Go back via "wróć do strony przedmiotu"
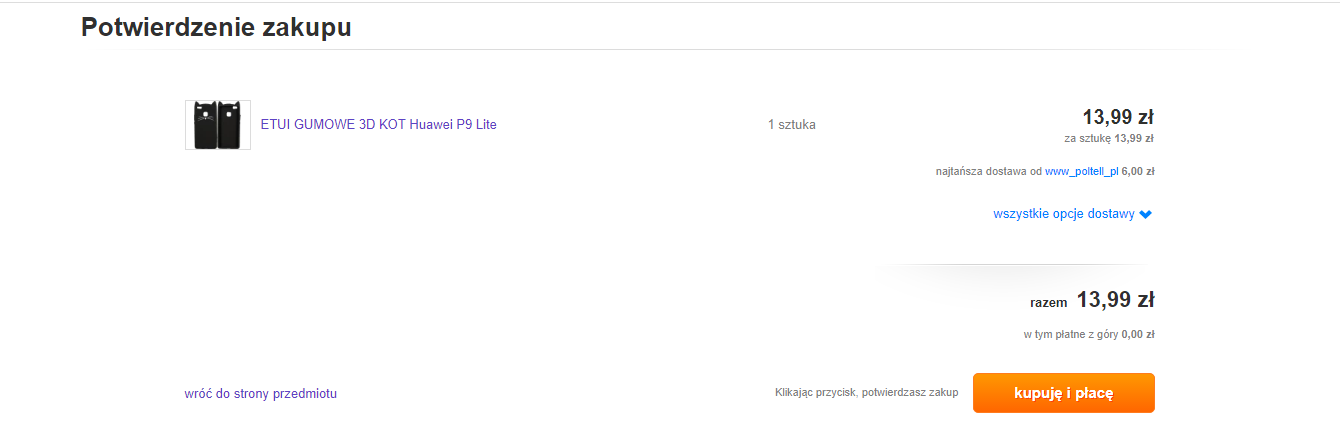The image size is (1340, 434). point(260,394)
